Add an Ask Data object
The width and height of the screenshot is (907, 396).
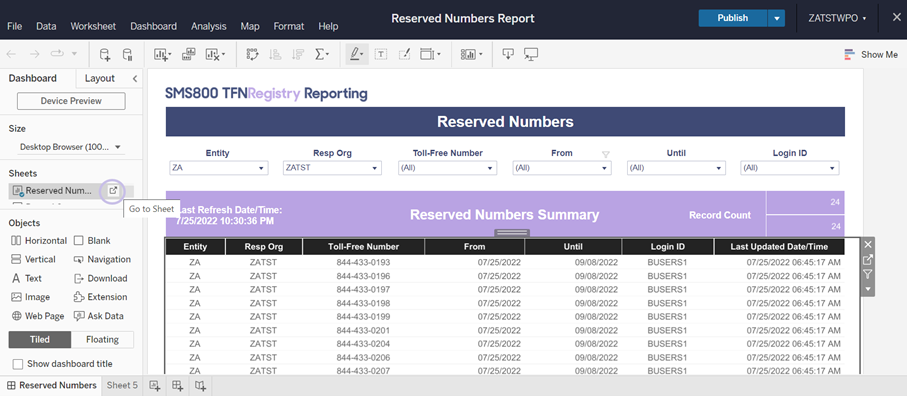tap(98, 316)
